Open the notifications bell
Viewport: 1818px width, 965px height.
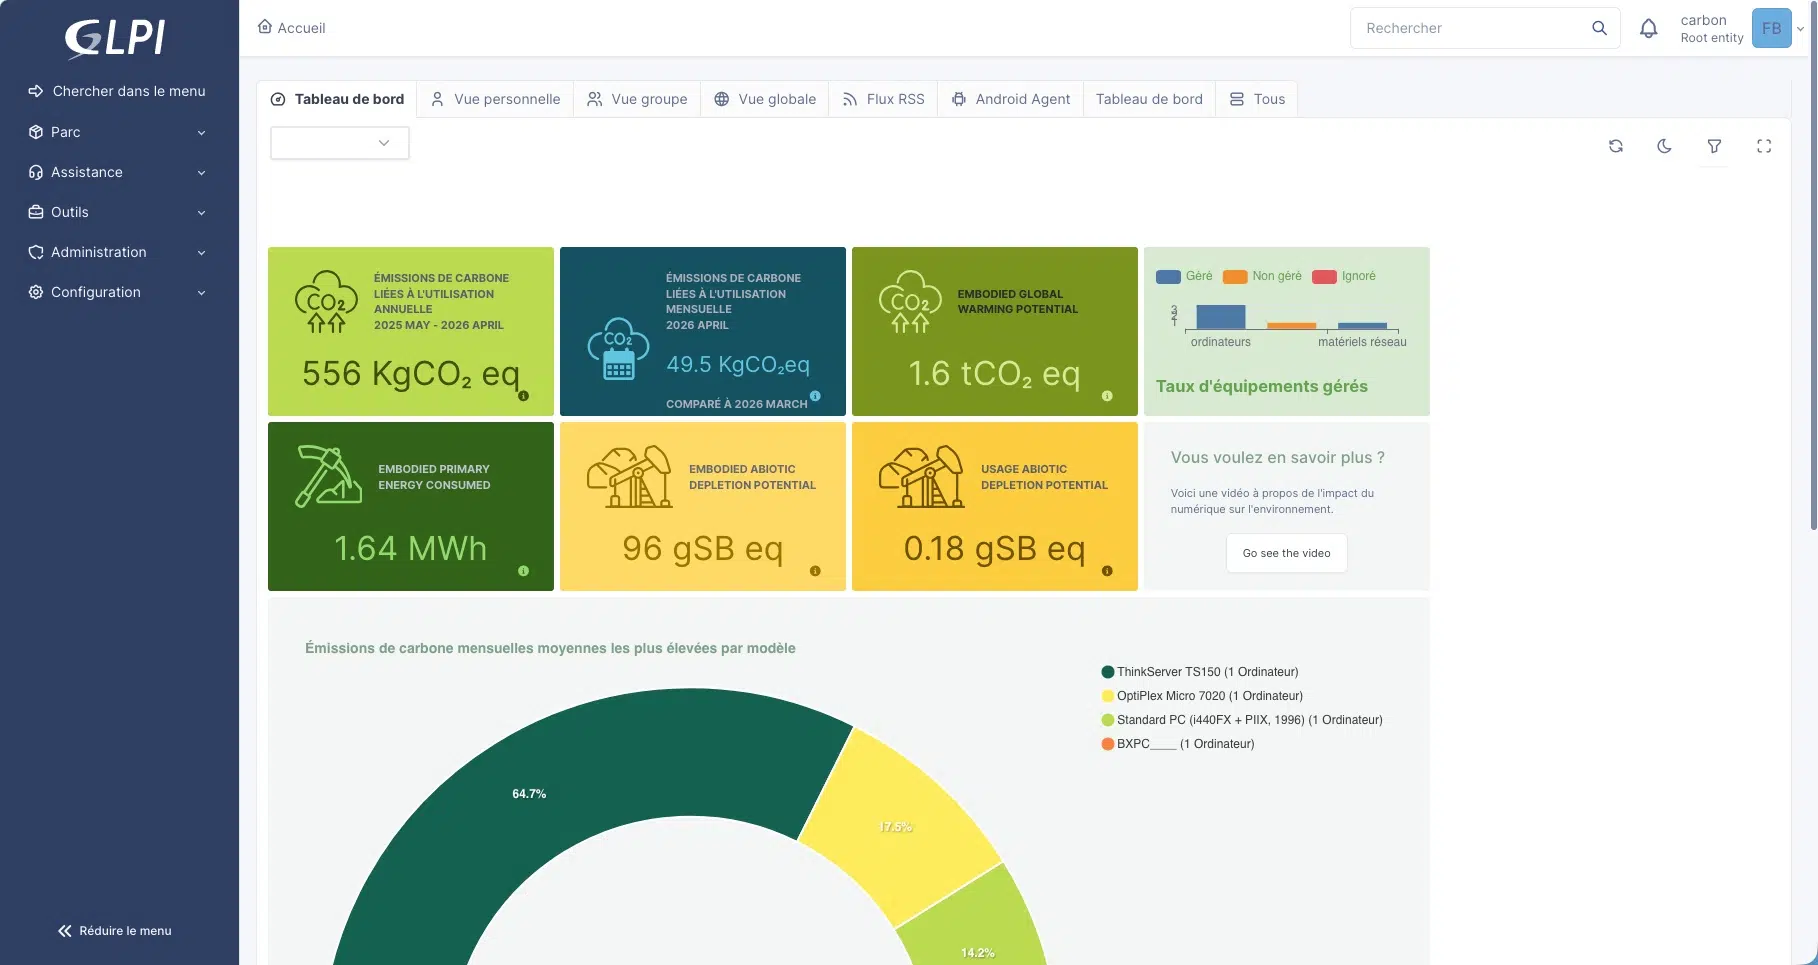[x=1648, y=28]
